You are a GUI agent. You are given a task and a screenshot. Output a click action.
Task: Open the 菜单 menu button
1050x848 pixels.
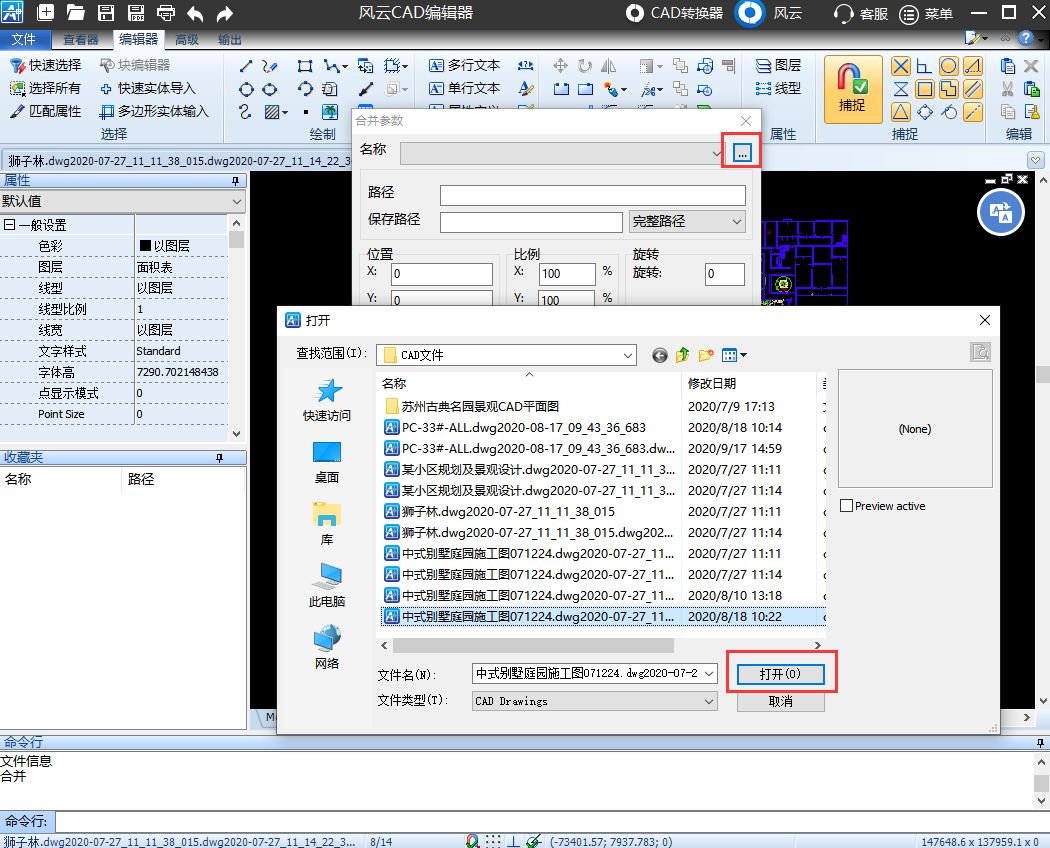pyautogui.click(x=927, y=13)
